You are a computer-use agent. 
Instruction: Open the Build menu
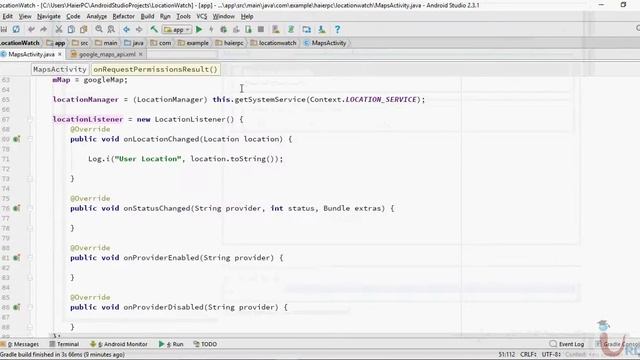[x=147, y=16]
